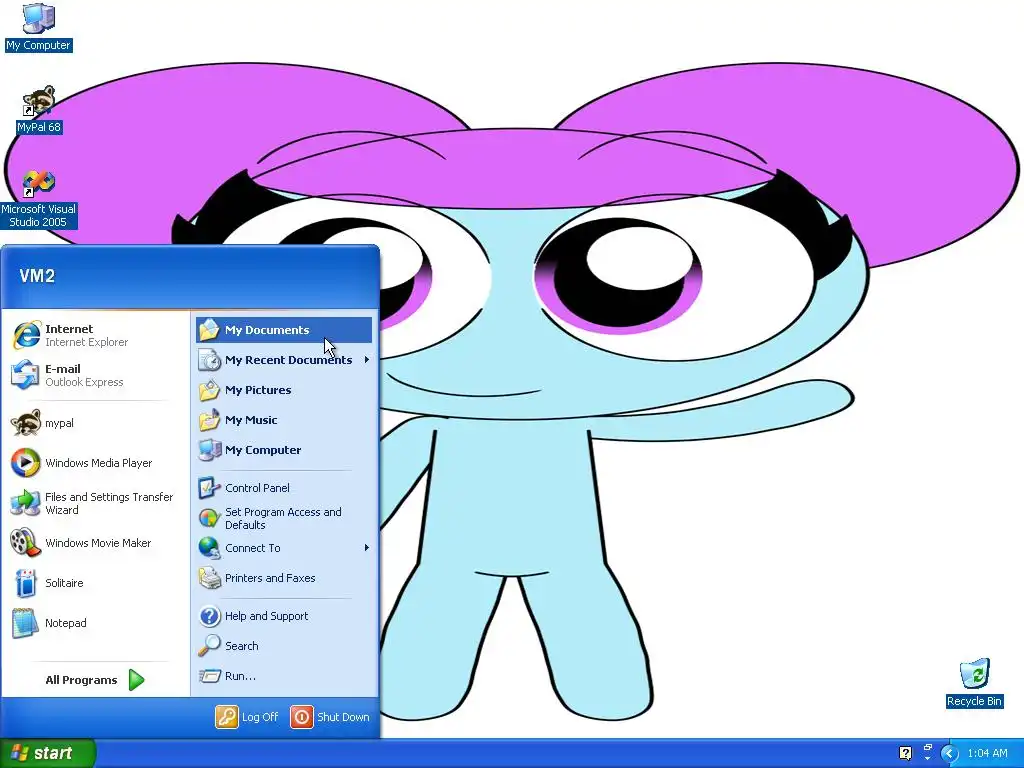
Task: Open Windows Media Player
Action: (x=97, y=463)
